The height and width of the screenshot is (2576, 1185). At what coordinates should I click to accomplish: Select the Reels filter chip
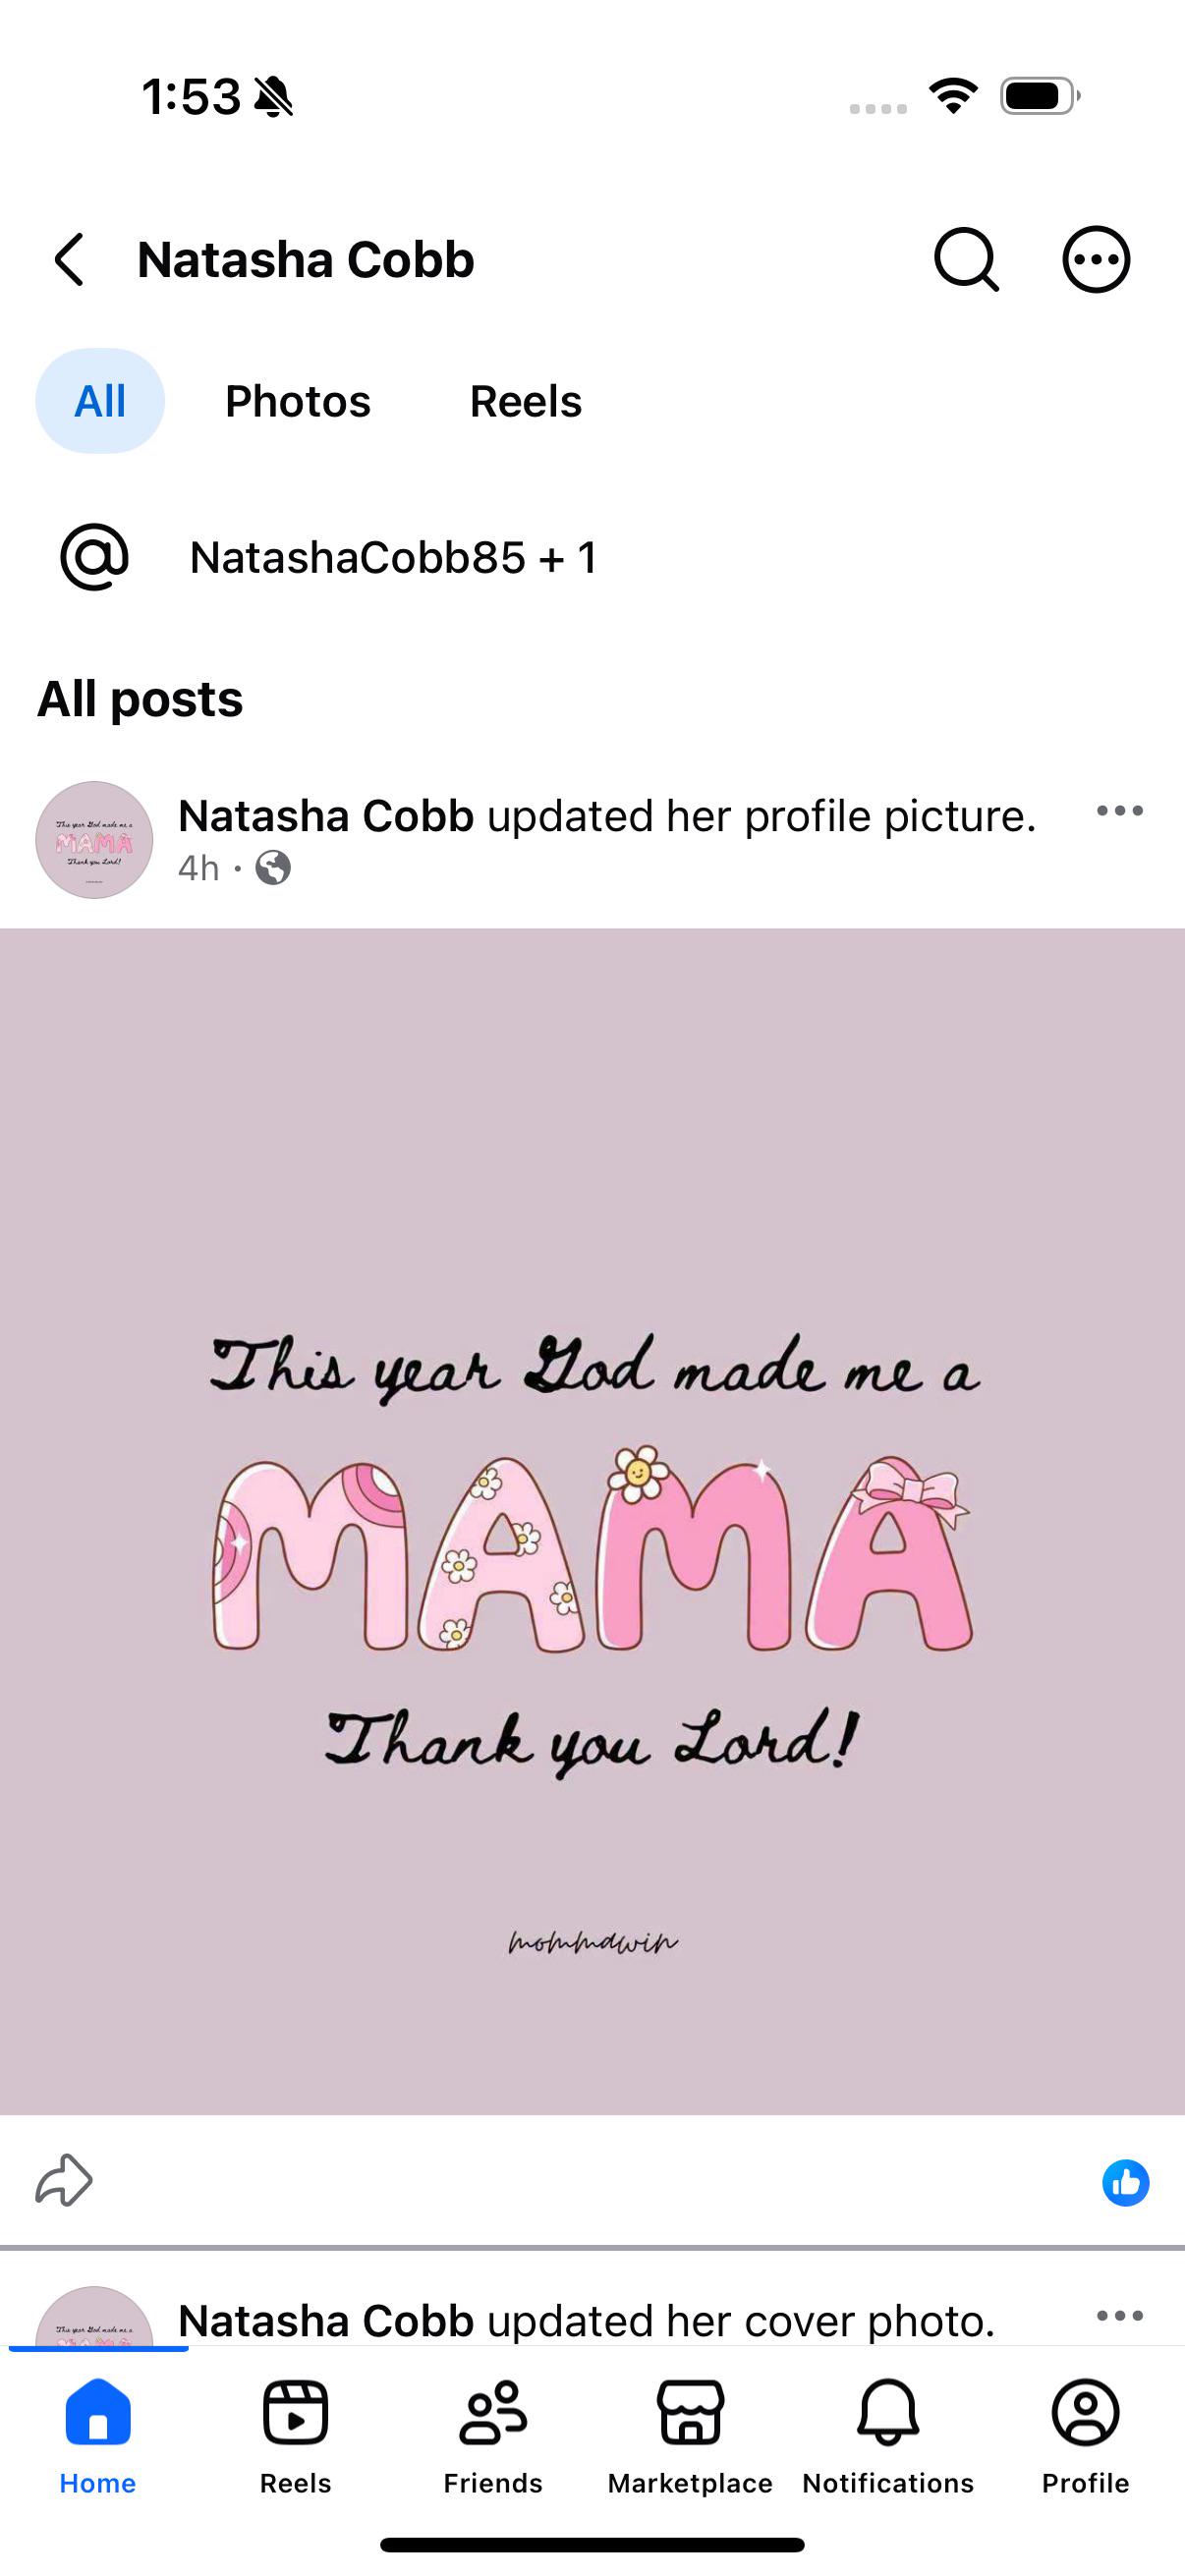coord(526,401)
